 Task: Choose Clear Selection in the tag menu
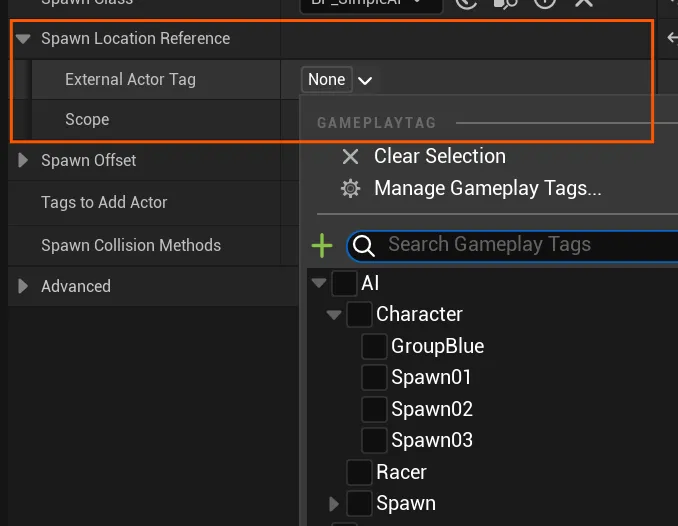(440, 156)
